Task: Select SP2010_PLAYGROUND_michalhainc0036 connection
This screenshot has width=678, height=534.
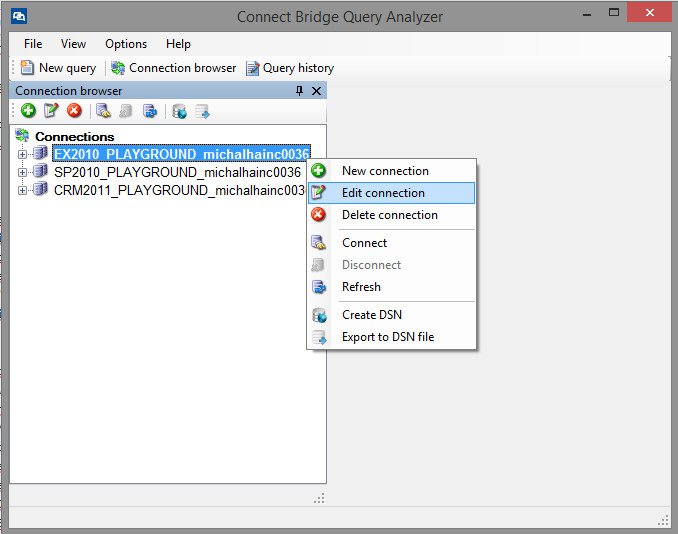Action: click(x=177, y=172)
